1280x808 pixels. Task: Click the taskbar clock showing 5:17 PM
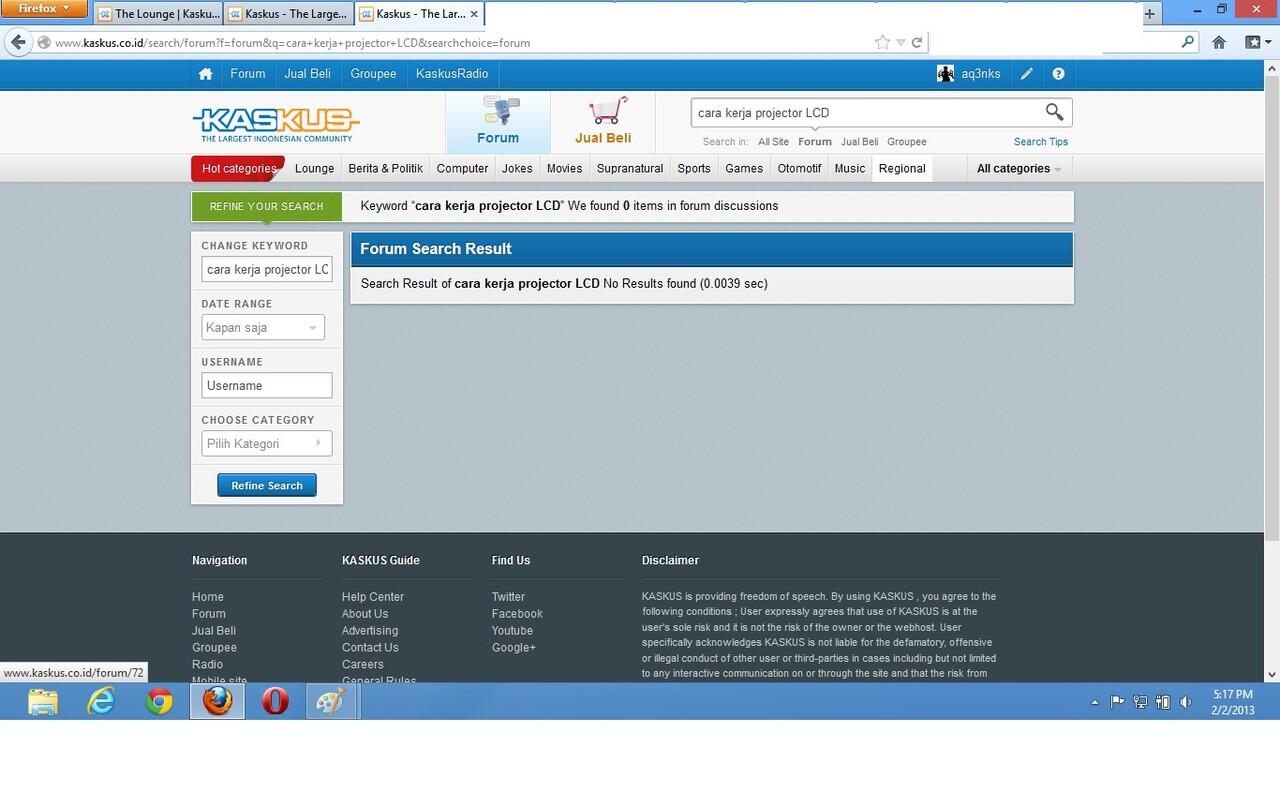coord(1232,702)
